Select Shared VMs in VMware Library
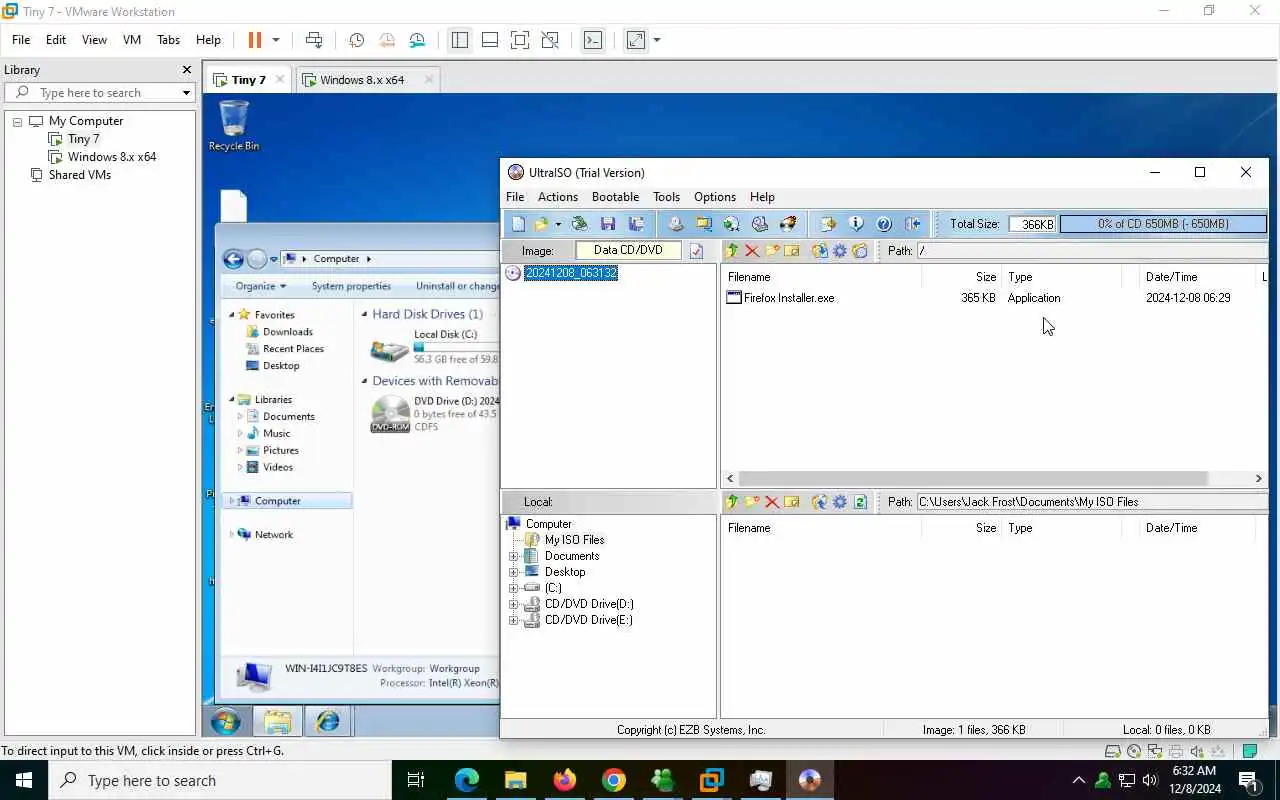This screenshot has height=800, width=1280. click(x=79, y=175)
